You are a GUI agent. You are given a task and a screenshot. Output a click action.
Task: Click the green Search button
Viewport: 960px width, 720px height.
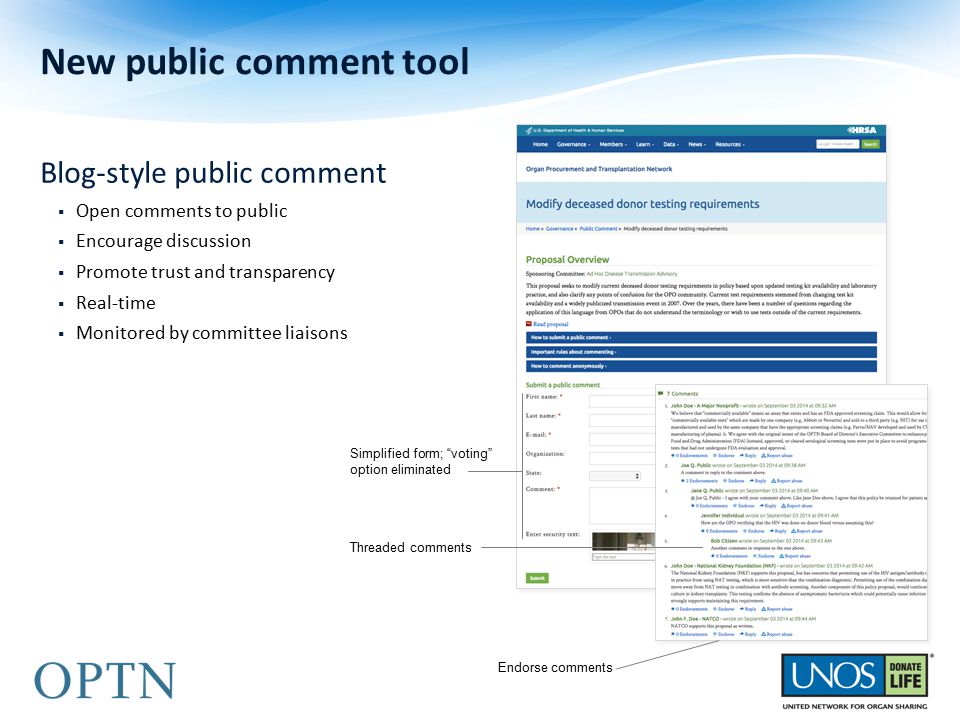[x=870, y=144]
